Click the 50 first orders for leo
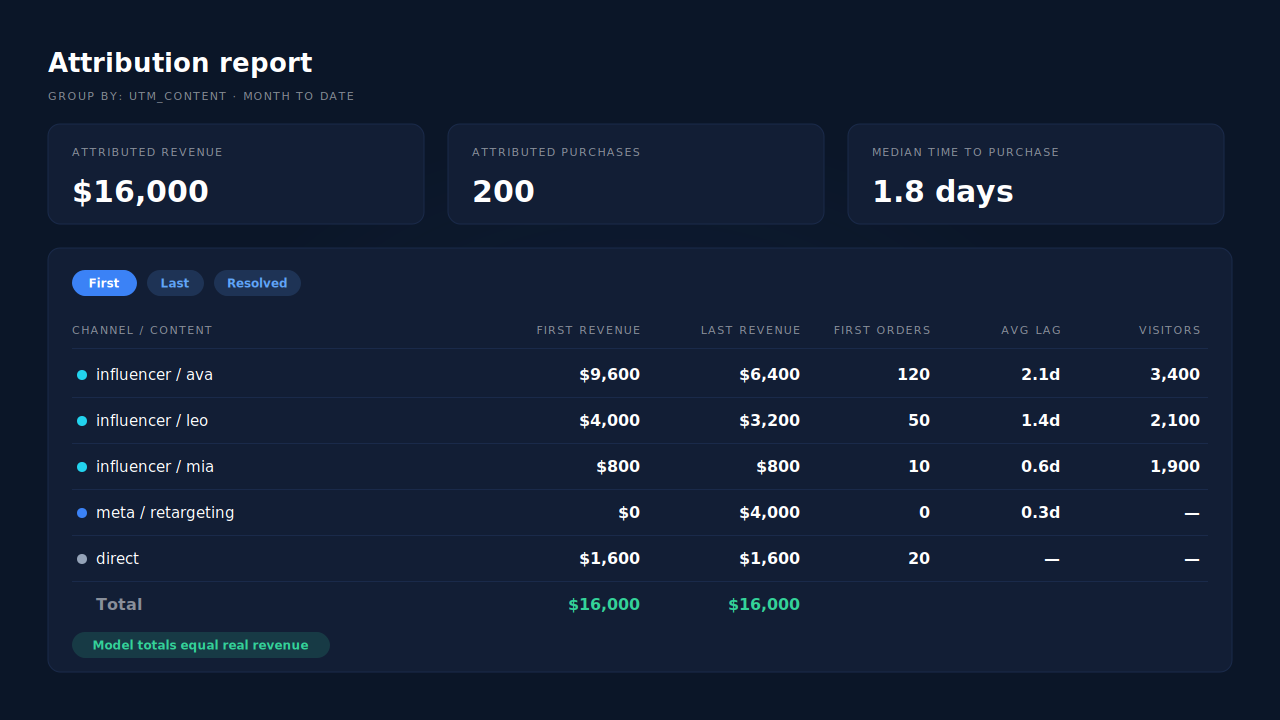The image size is (1280, 720). [919, 421]
